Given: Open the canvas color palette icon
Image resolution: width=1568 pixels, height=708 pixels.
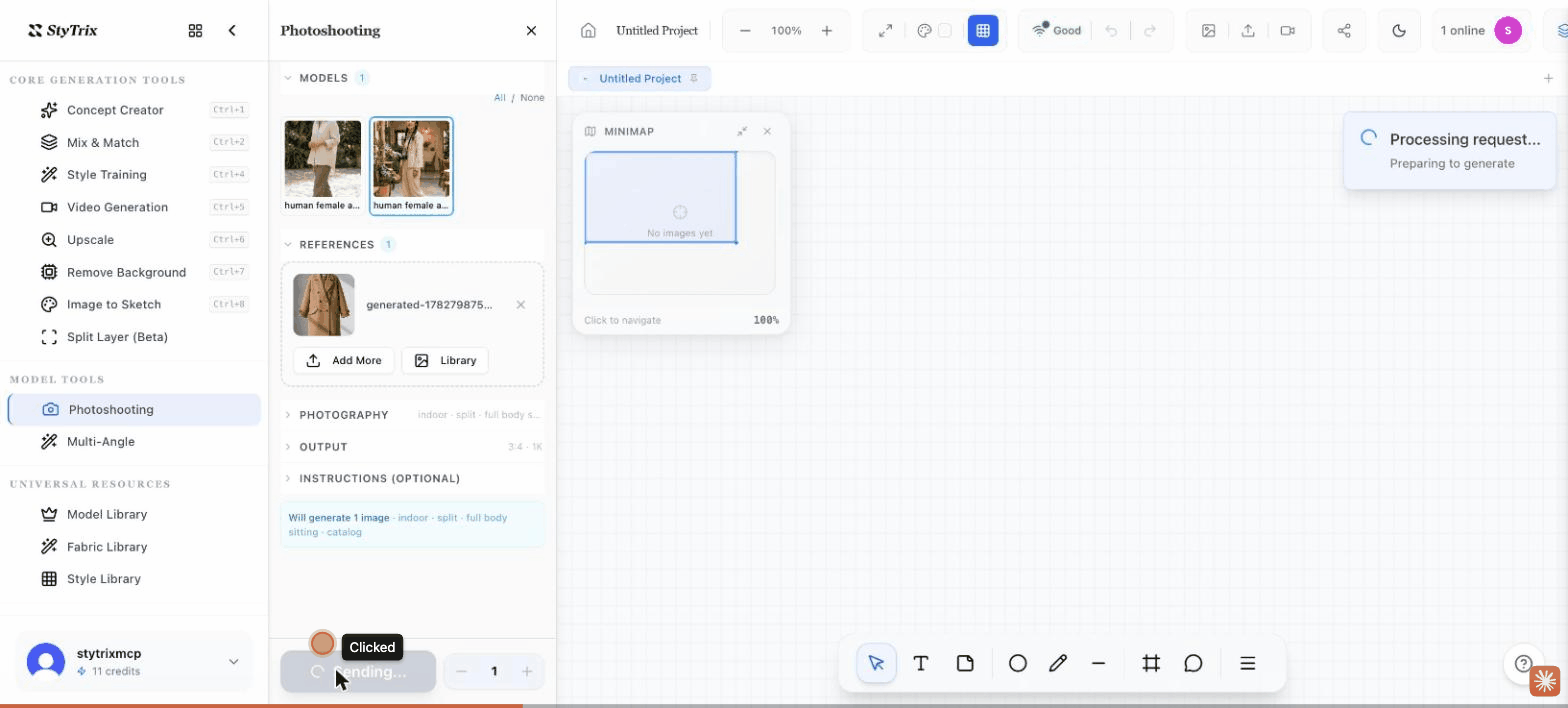Looking at the screenshot, I should (x=924, y=31).
